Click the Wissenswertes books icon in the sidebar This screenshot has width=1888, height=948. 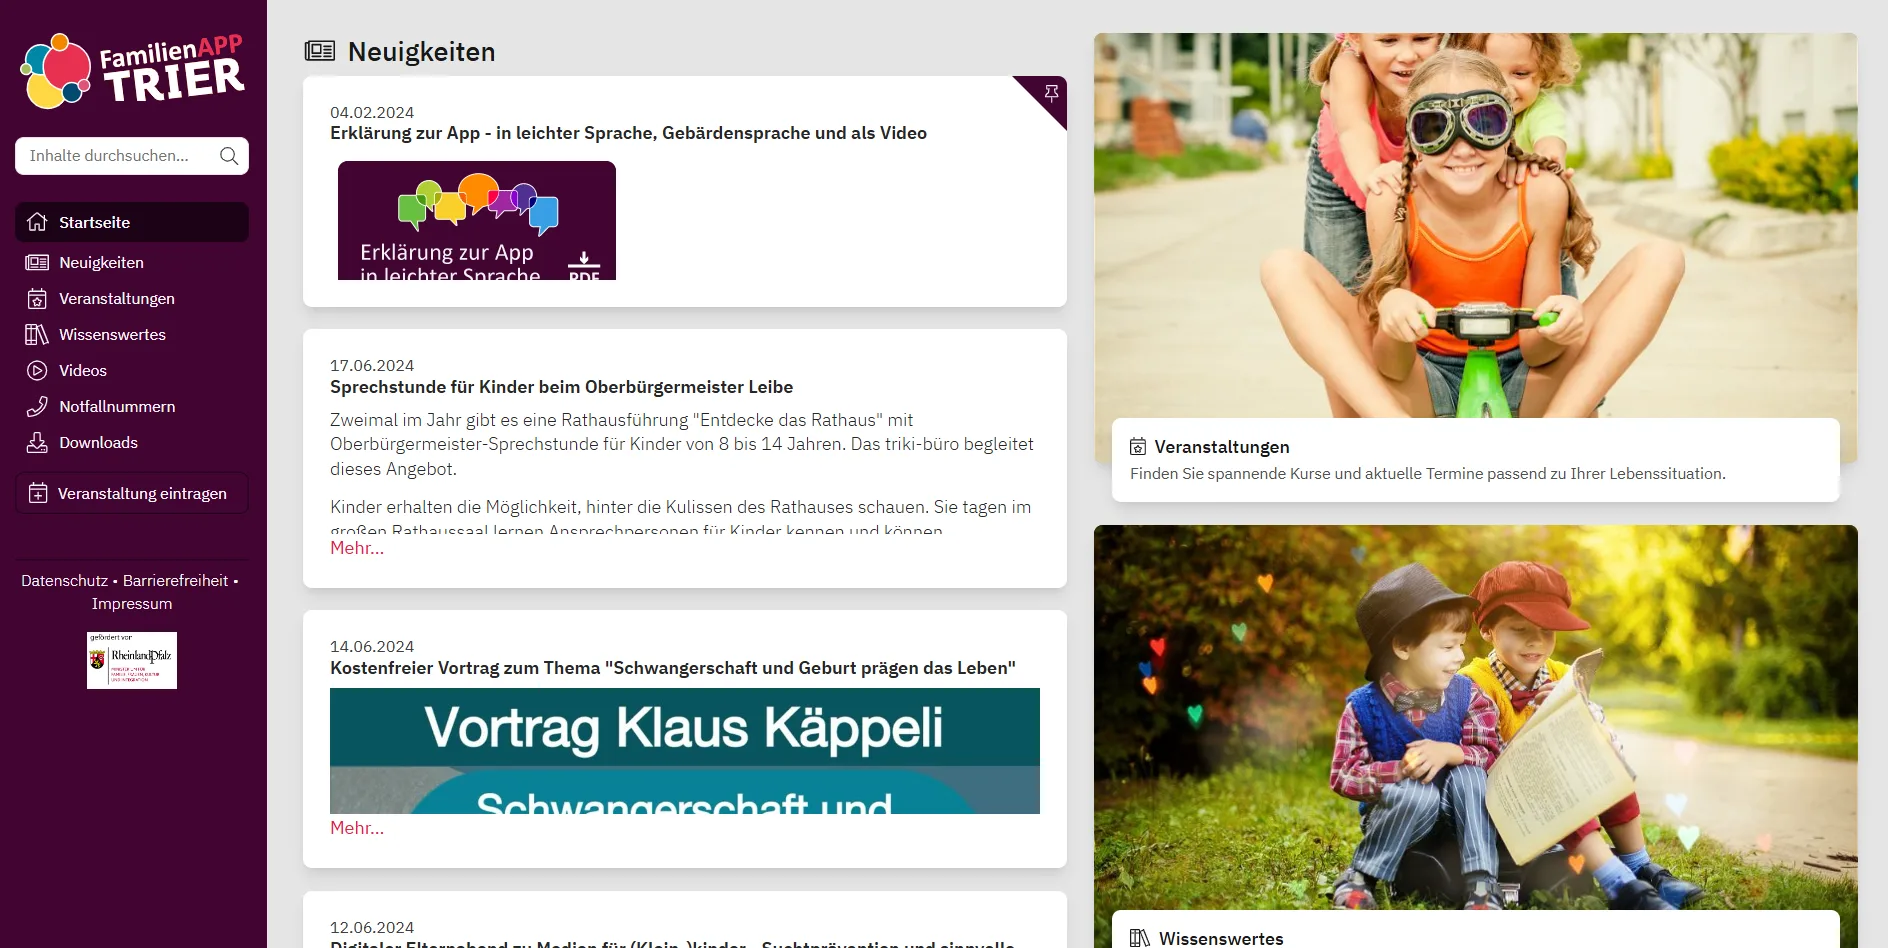coord(37,334)
